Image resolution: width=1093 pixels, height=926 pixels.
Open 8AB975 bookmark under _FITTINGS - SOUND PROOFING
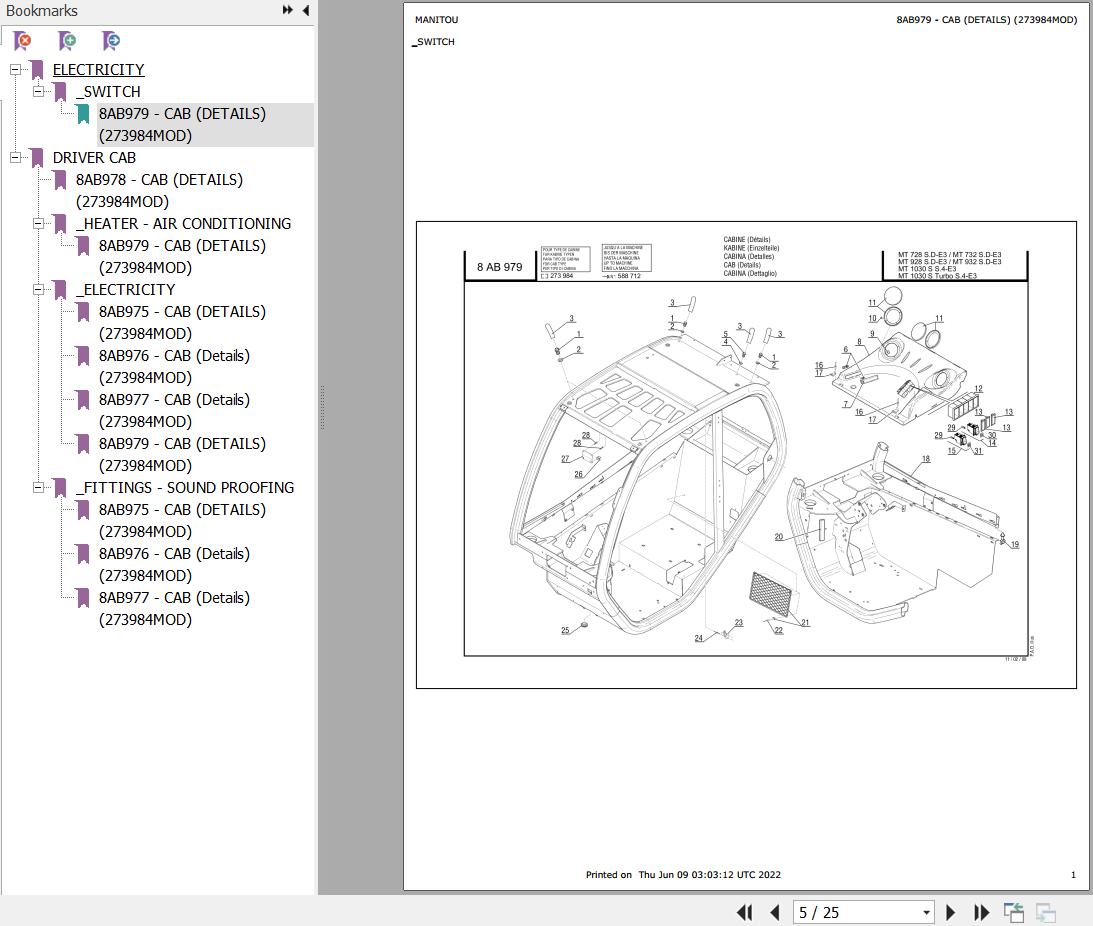point(182,520)
